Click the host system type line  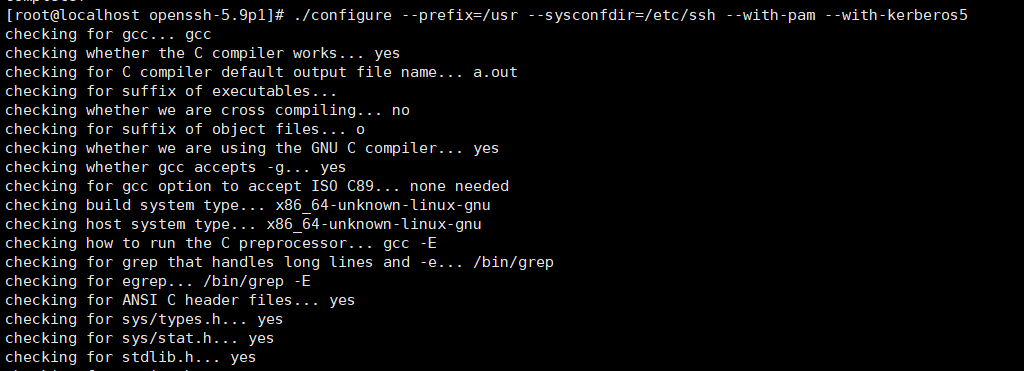click(x=243, y=224)
